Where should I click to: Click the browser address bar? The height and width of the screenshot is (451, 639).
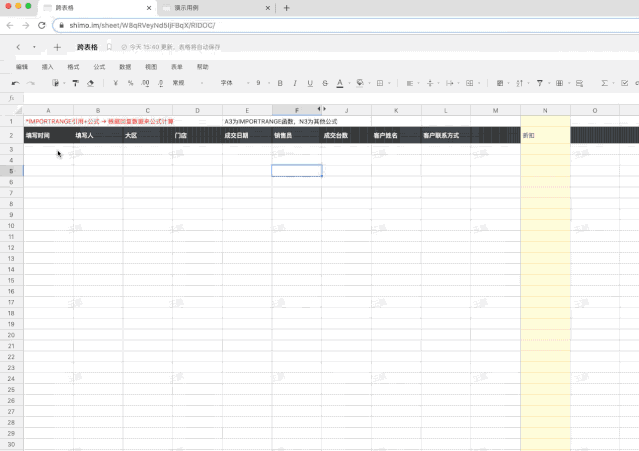click(346, 25)
